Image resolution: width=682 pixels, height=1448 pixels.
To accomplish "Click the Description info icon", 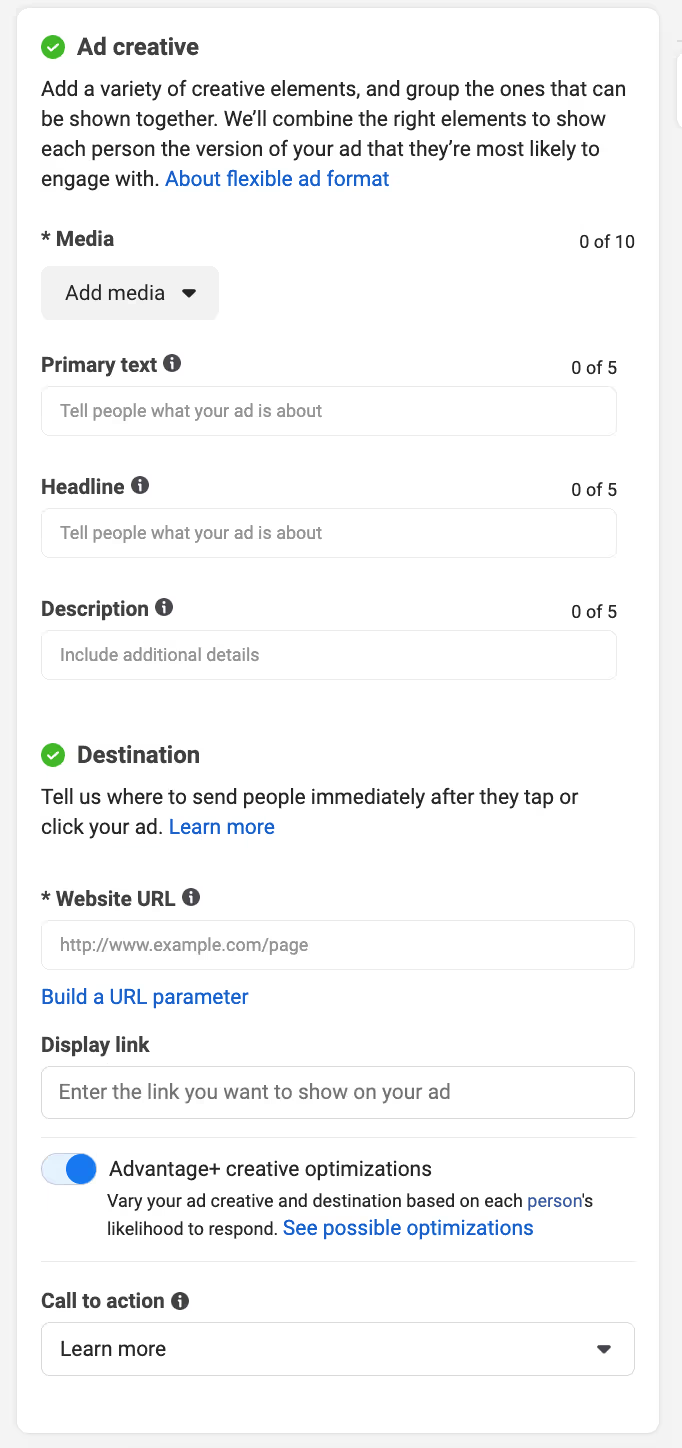I will pyautogui.click(x=164, y=608).
